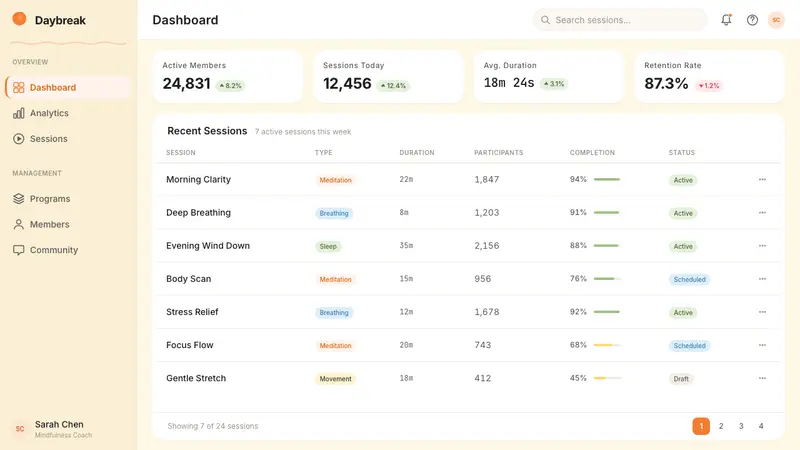This screenshot has width=800, height=450.
Task: Open the Gentle Stretch session
Action: (x=196, y=378)
